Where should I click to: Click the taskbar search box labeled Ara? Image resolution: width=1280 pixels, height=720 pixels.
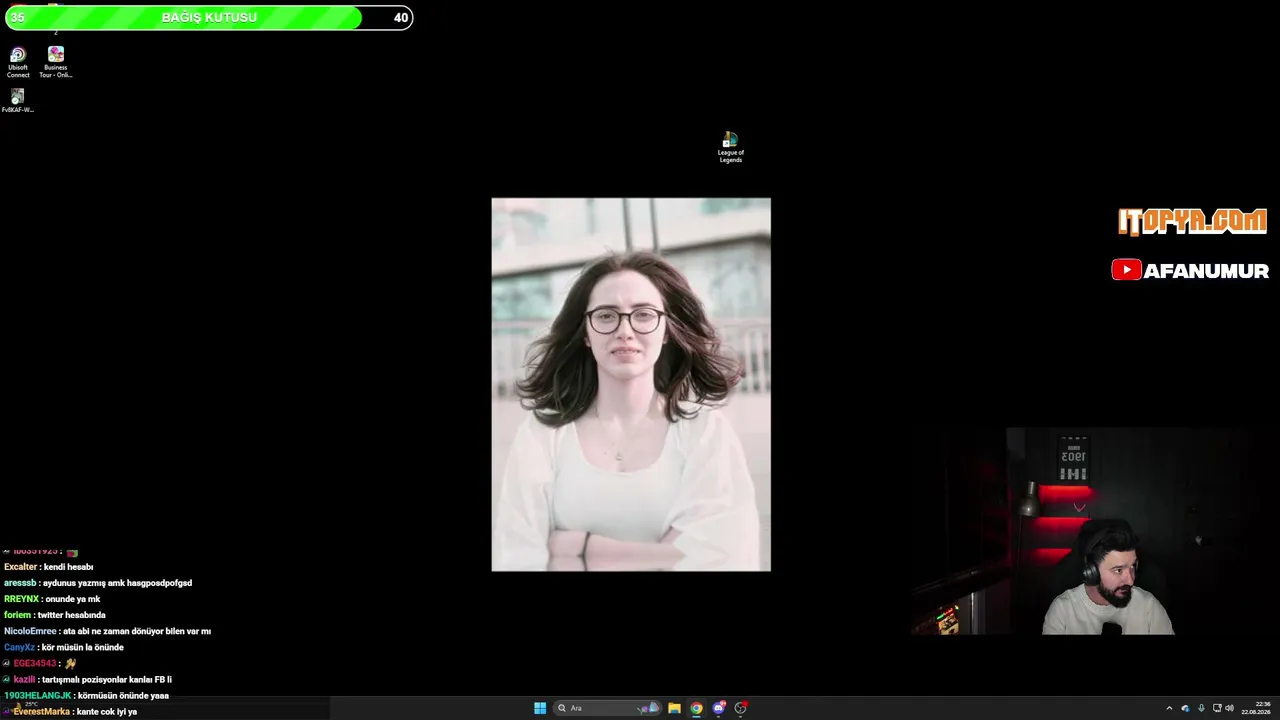pyautogui.click(x=609, y=708)
